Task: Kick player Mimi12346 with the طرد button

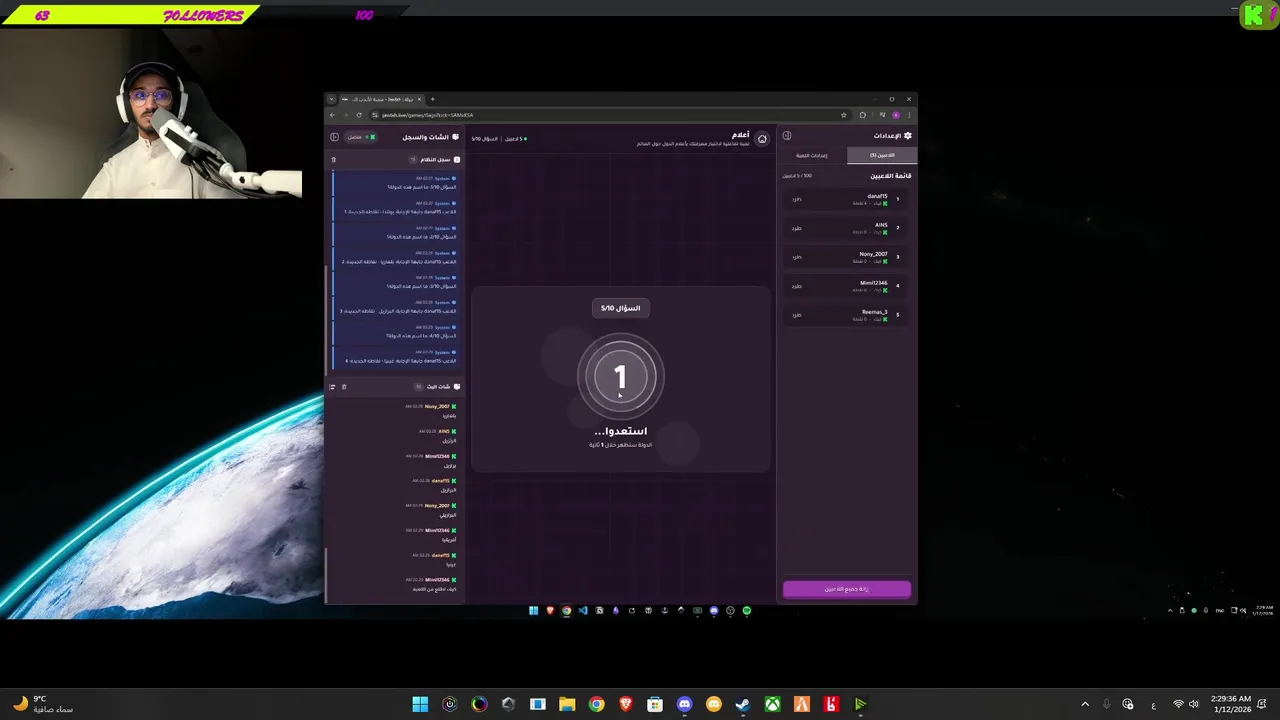Action: 797,286
